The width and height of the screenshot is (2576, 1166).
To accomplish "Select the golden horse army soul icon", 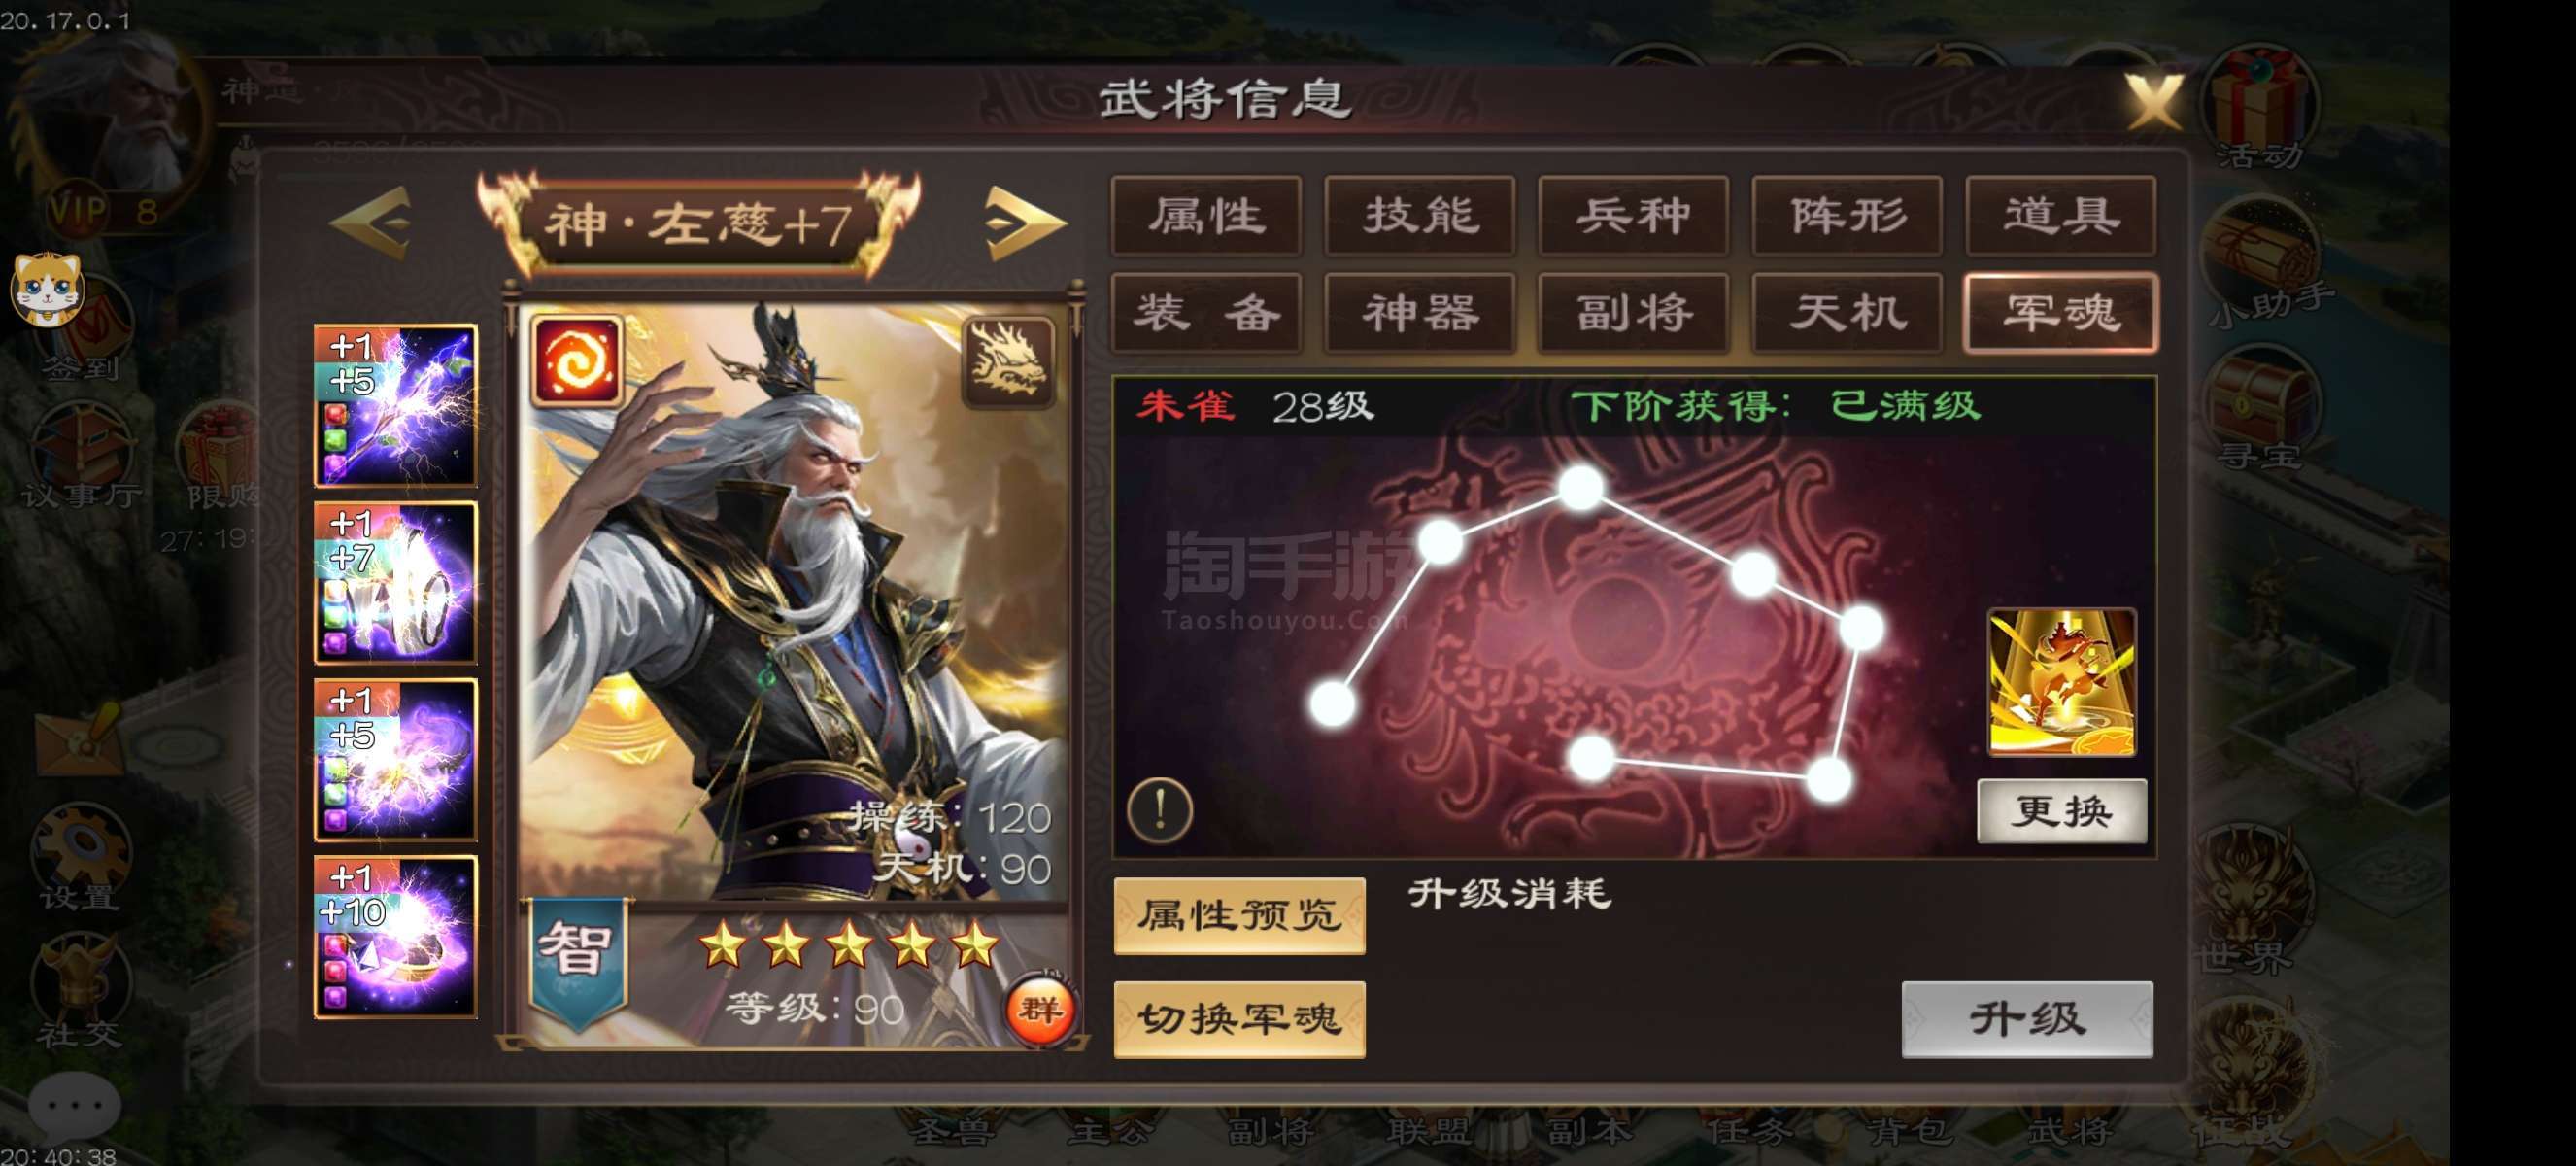I will pyautogui.click(x=2061, y=682).
